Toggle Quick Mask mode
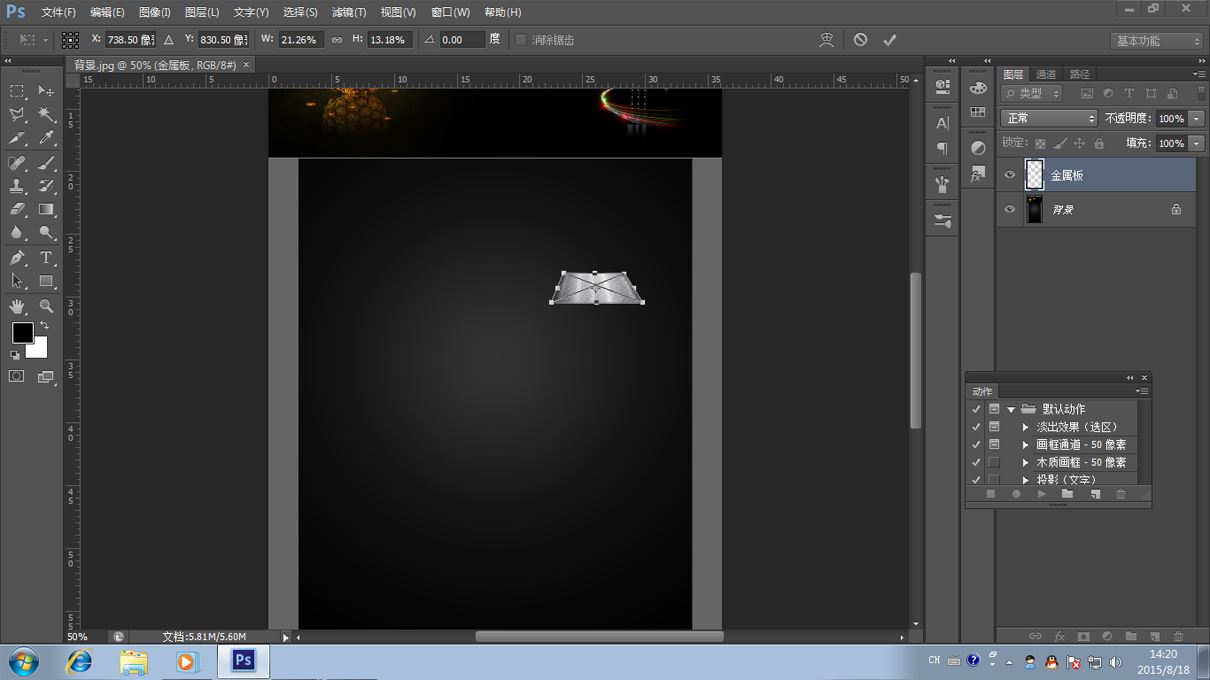Viewport: 1210px width, 680px height. click(17, 376)
